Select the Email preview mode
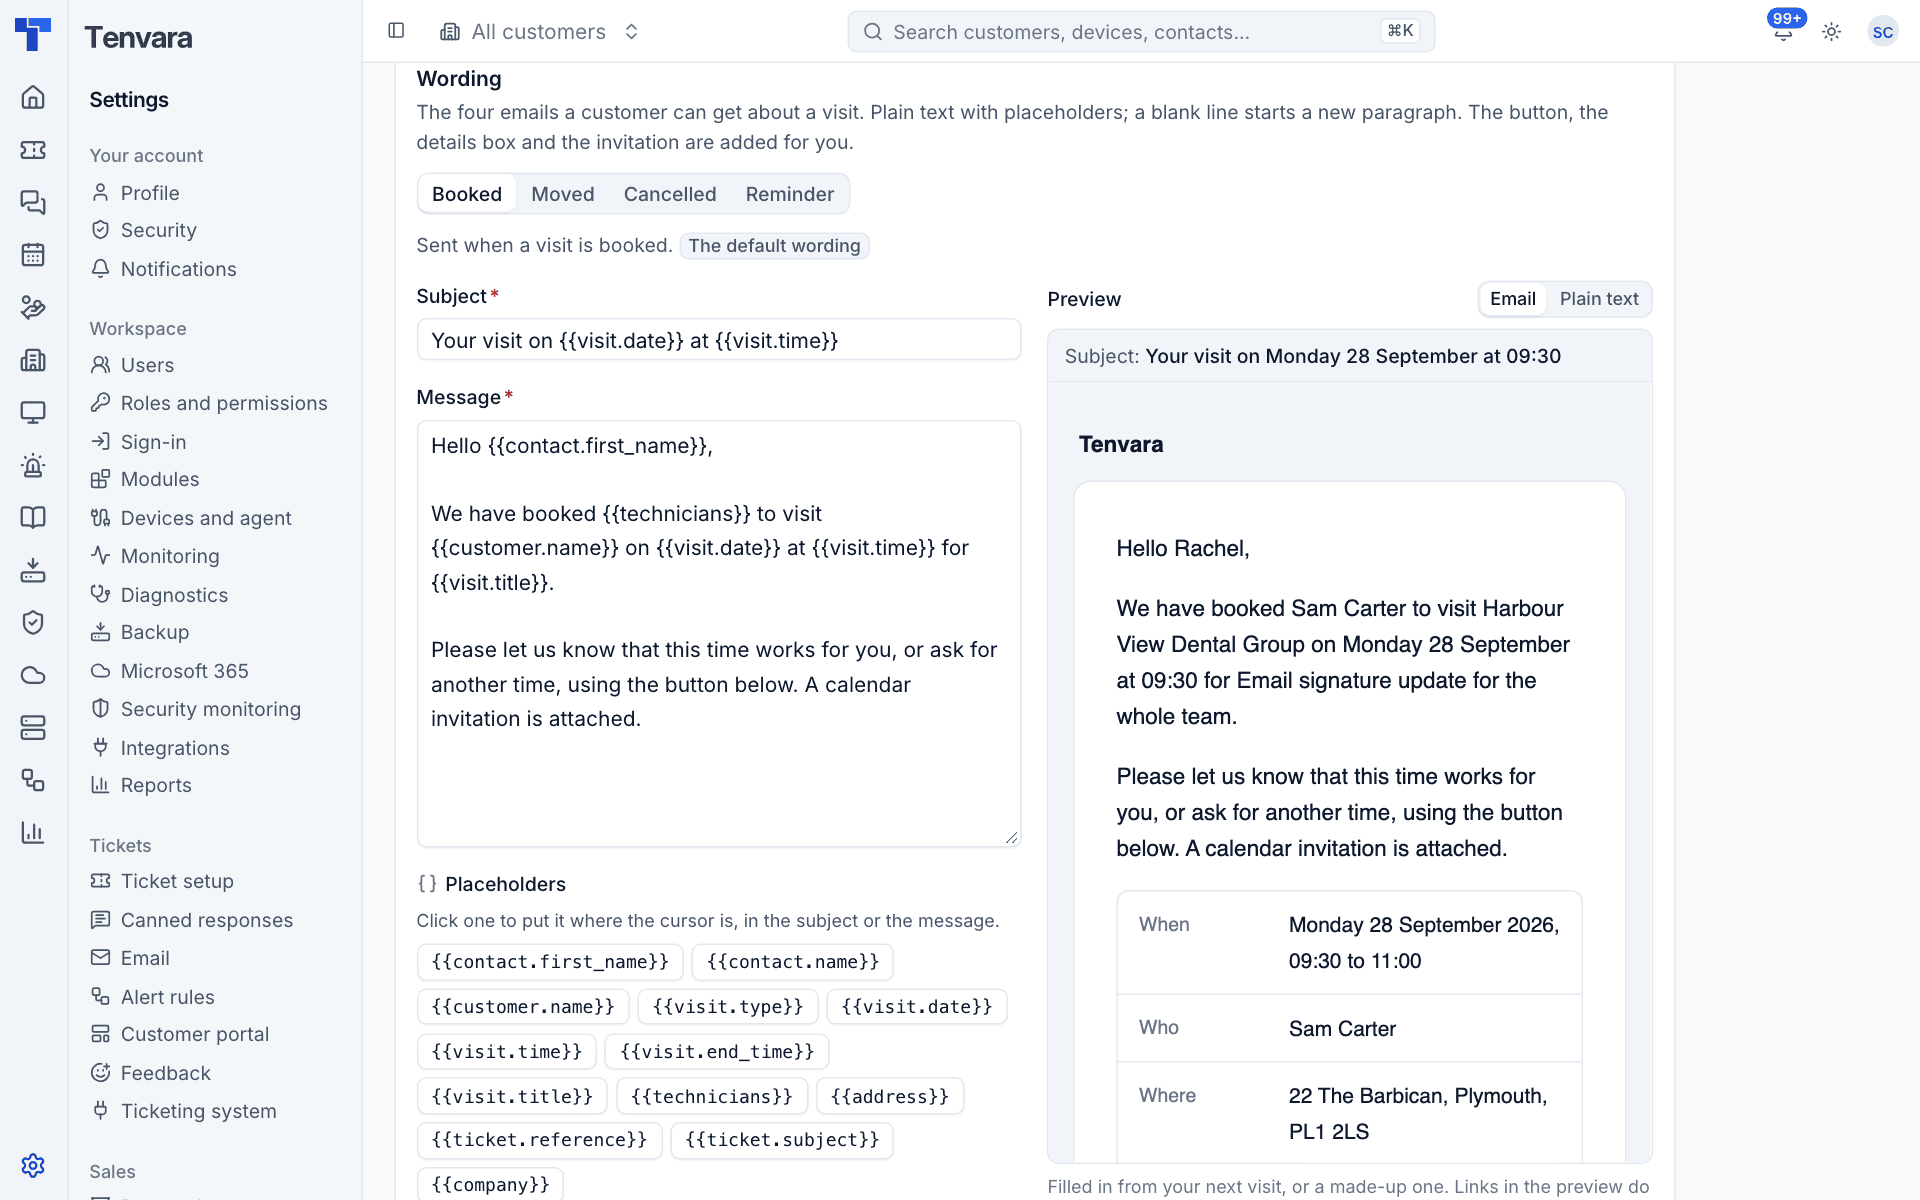This screenshot has height=1200, width=1920. coord(1512,299)
